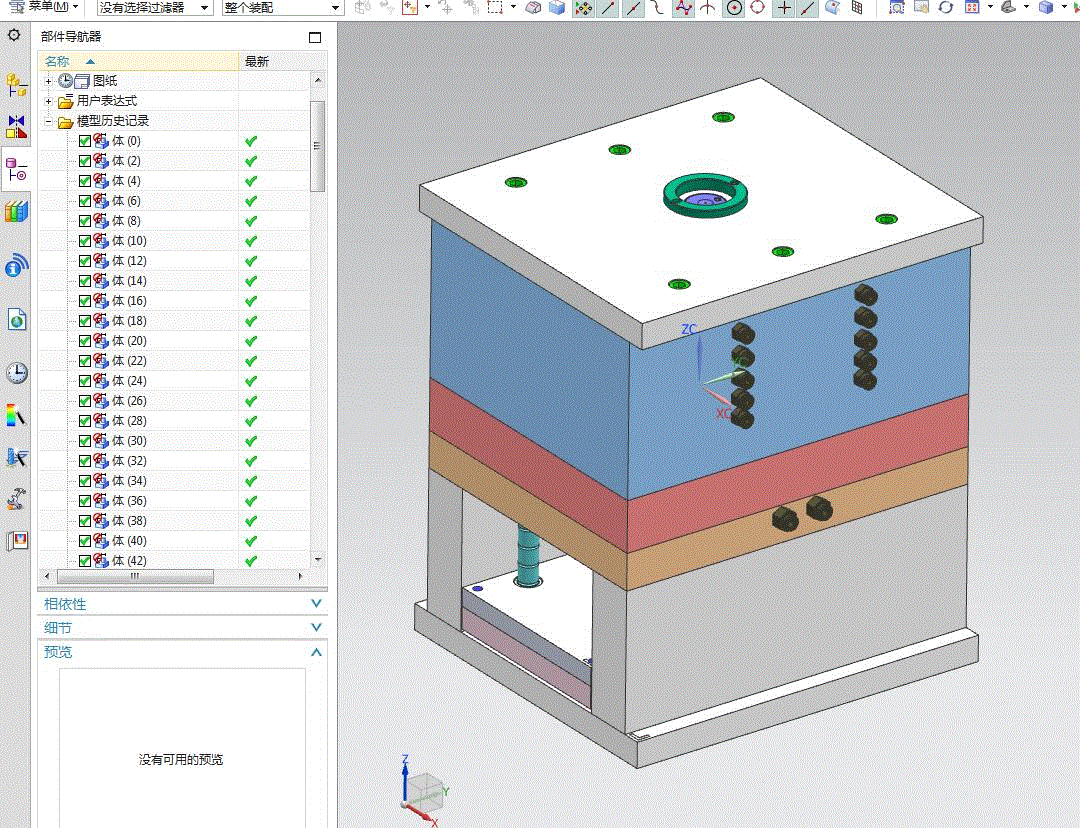Screen dimensions: 1080x828
Task: Collapse the 模型历史记录 folder
Action: (48, 121)
